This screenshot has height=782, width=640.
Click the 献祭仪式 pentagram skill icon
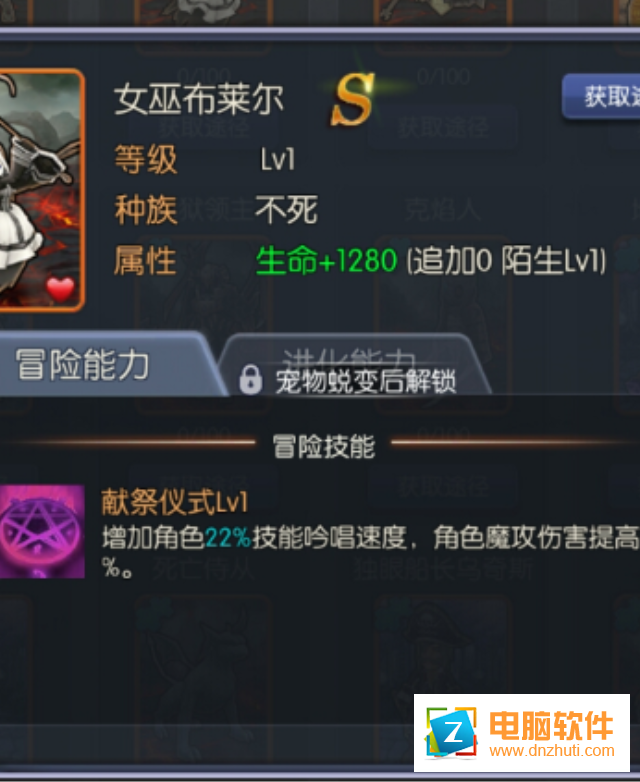pyautogui.click(x=42, y=531)
